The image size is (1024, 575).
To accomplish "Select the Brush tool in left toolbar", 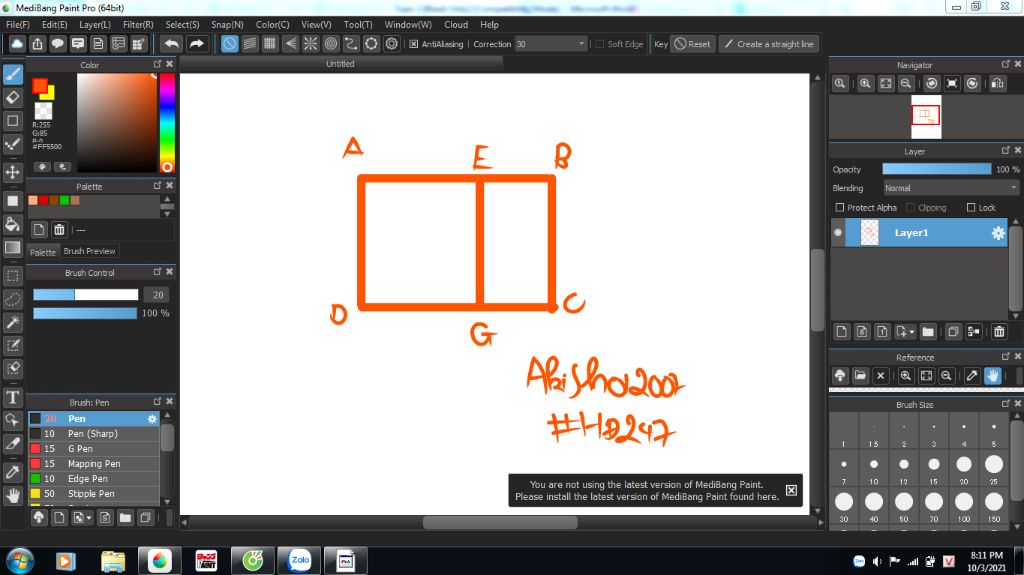I will click(x=12, y=74).
